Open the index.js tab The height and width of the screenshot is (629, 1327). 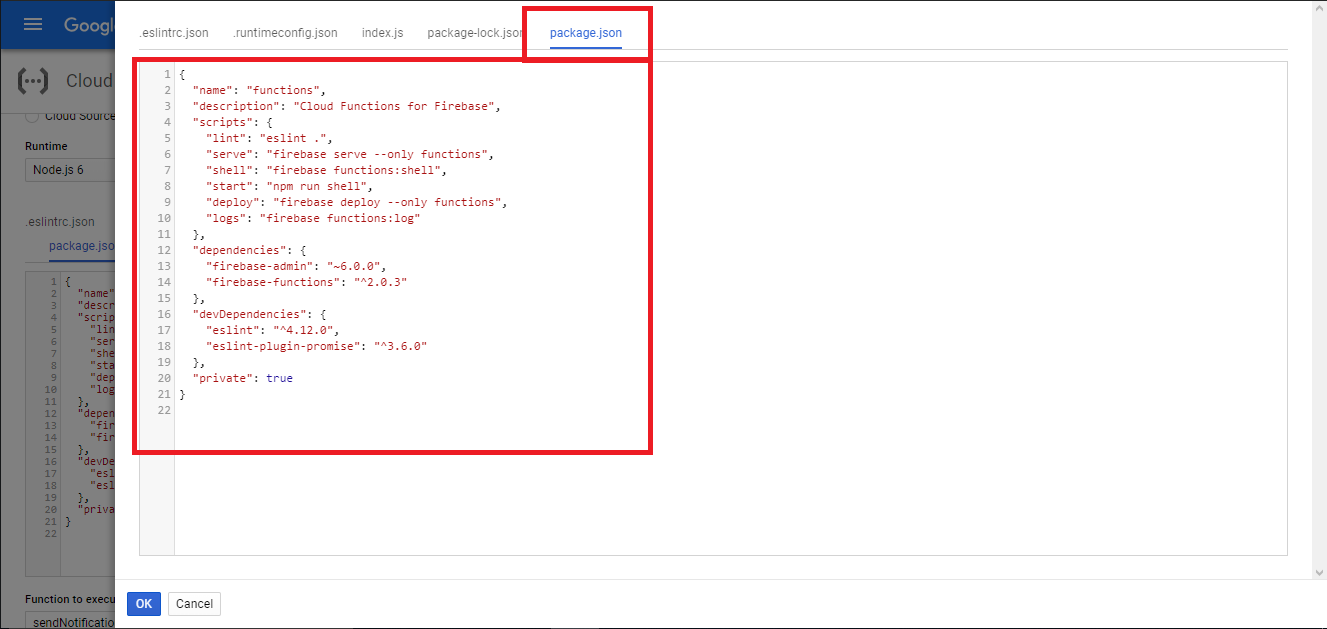tap(382, 33)
